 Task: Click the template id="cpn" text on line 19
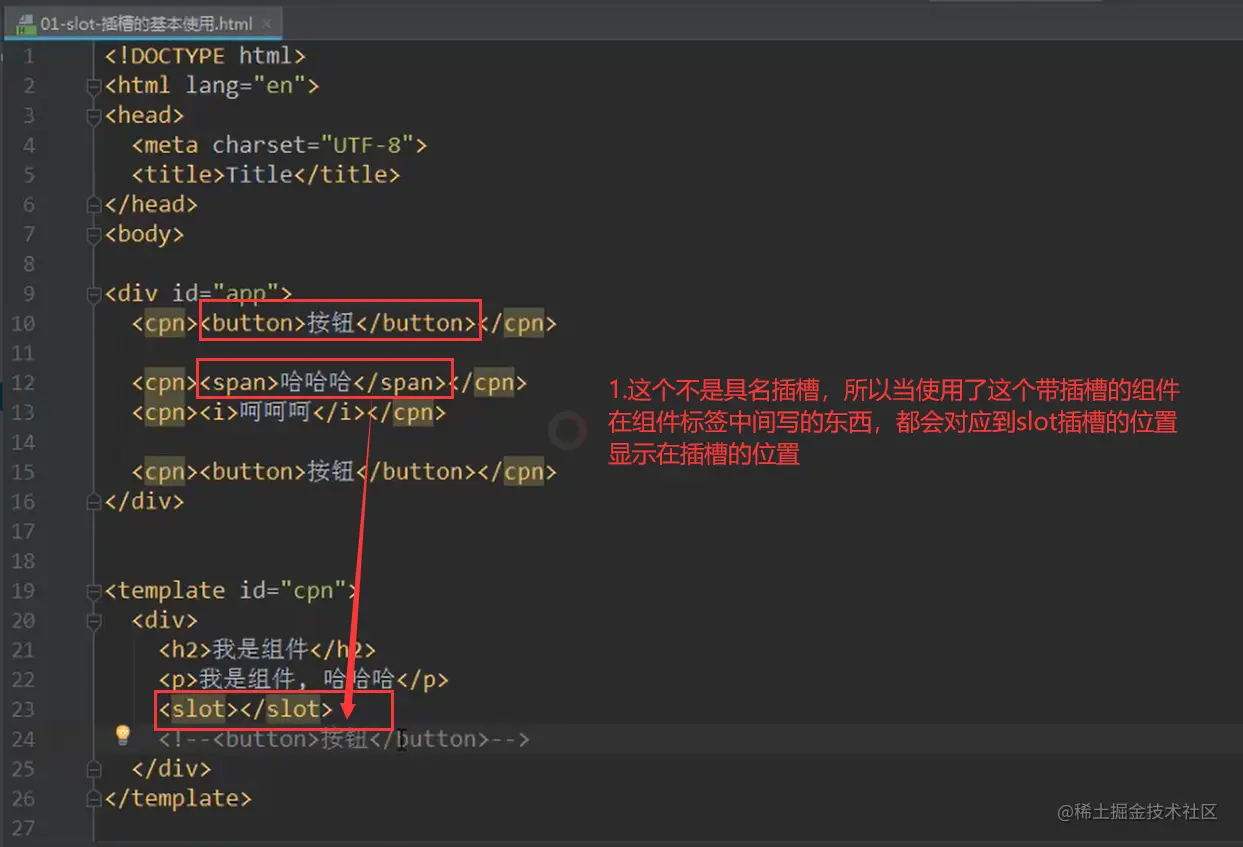point(232,590)
